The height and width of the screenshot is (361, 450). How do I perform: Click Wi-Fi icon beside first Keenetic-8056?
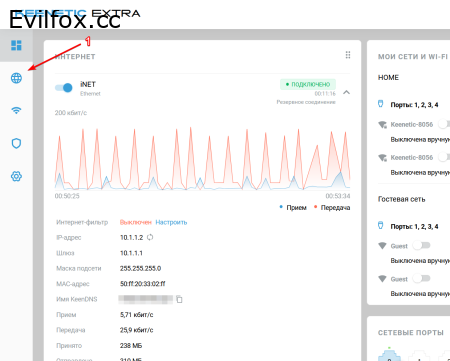click(x=382, y=125)
